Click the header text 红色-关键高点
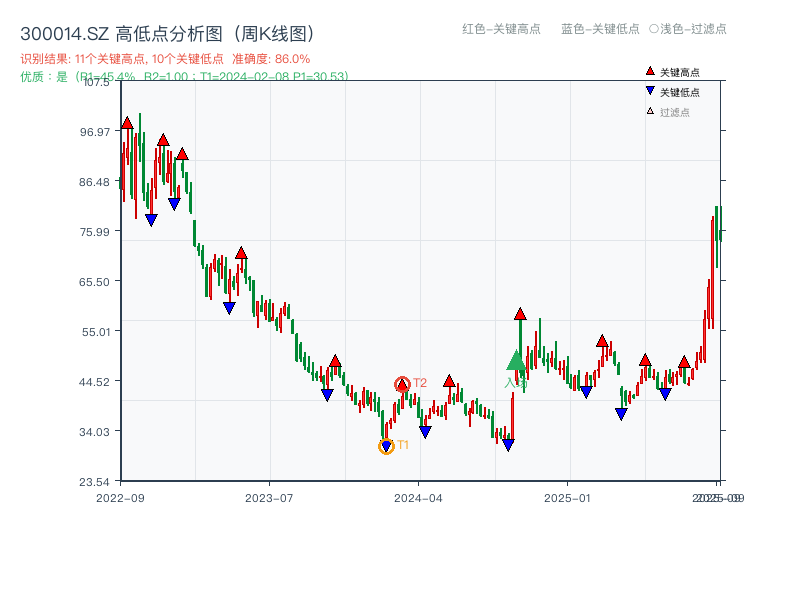Image resolution: width=800 pixels, height=600 pixels. [501, 29]
